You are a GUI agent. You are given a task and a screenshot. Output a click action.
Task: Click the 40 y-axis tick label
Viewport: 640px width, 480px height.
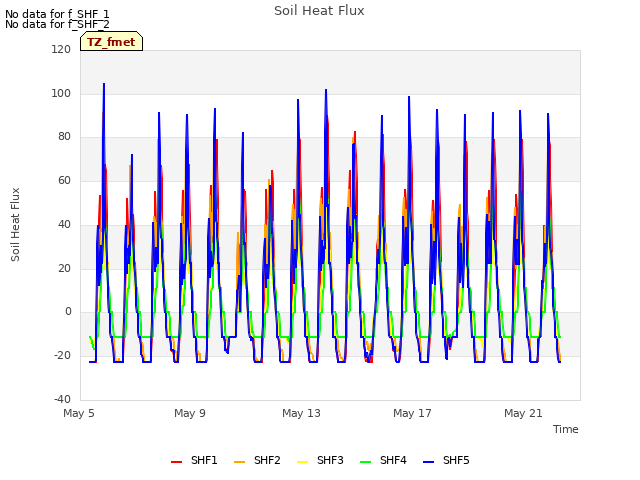pos(64,224)
